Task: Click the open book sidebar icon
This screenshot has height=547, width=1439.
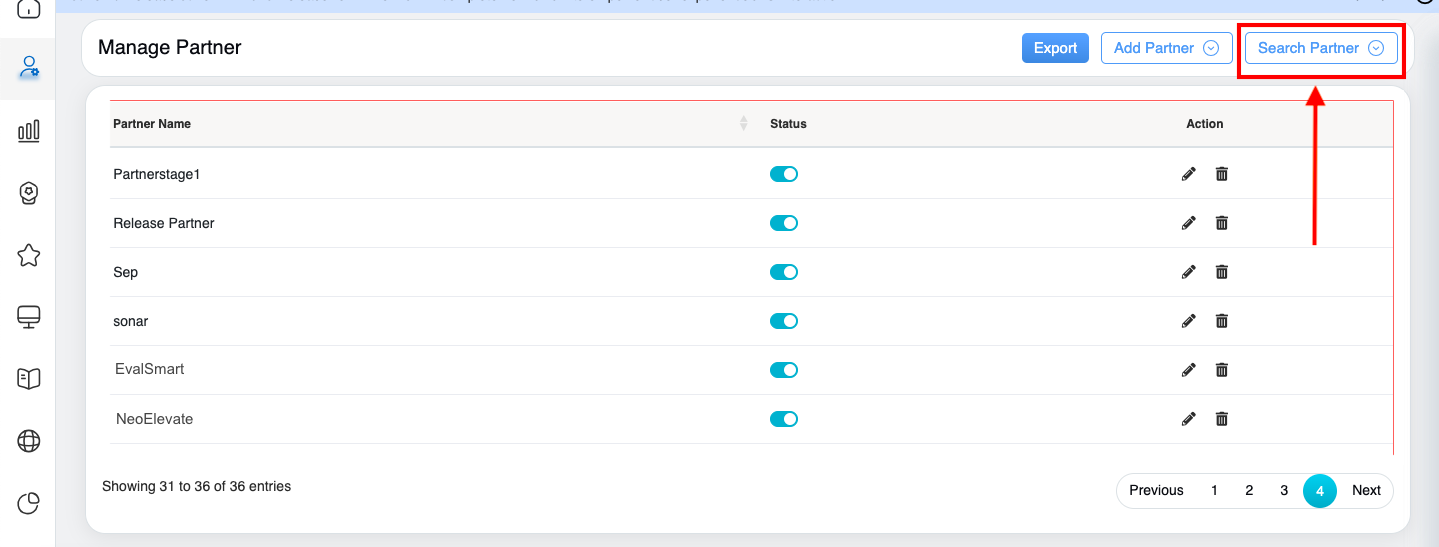Action: [29, 378]
